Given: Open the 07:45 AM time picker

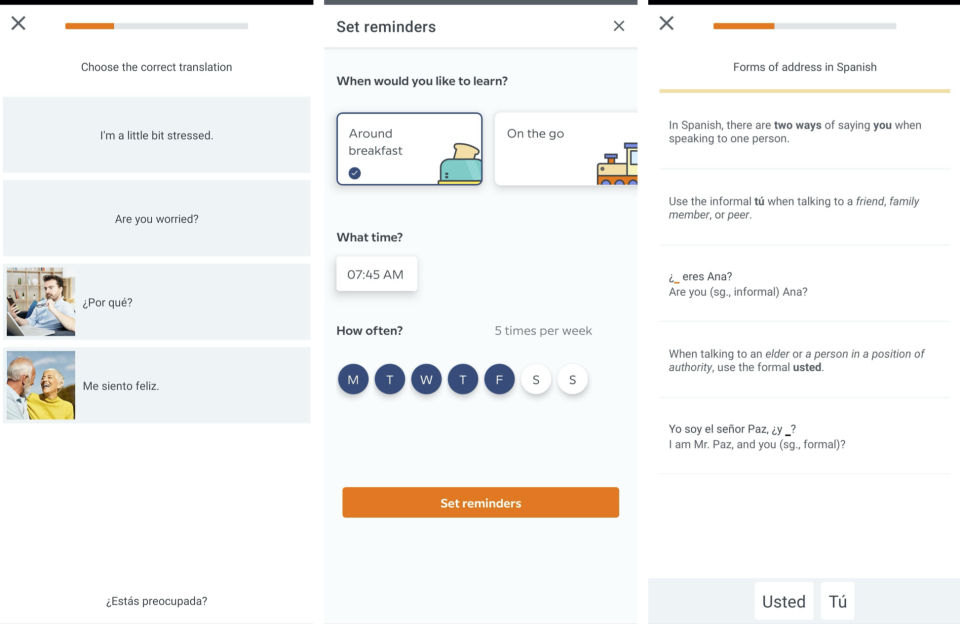Looking at the screenshot, I should (x=376, y=274).
